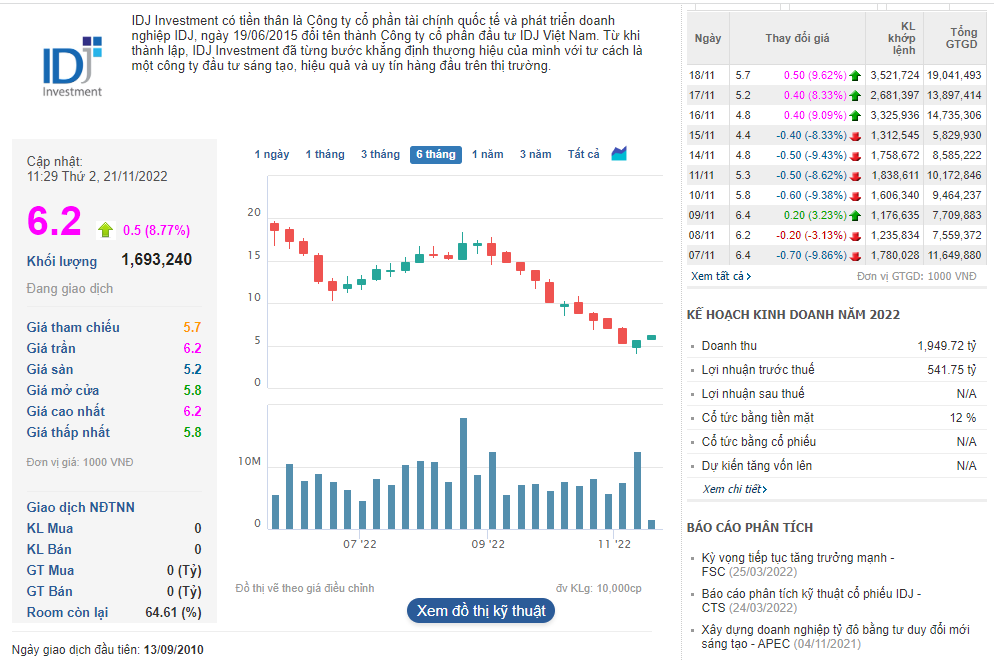The width and height of the screenshot is (994, 661).
Task: Click the first trading date 13/09/2010
Action: point(174,650)
